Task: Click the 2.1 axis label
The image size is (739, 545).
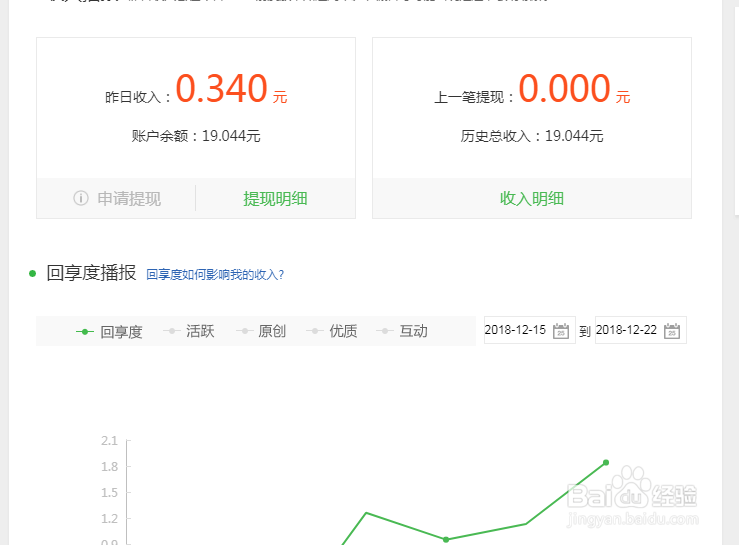Action: [109, 441]
